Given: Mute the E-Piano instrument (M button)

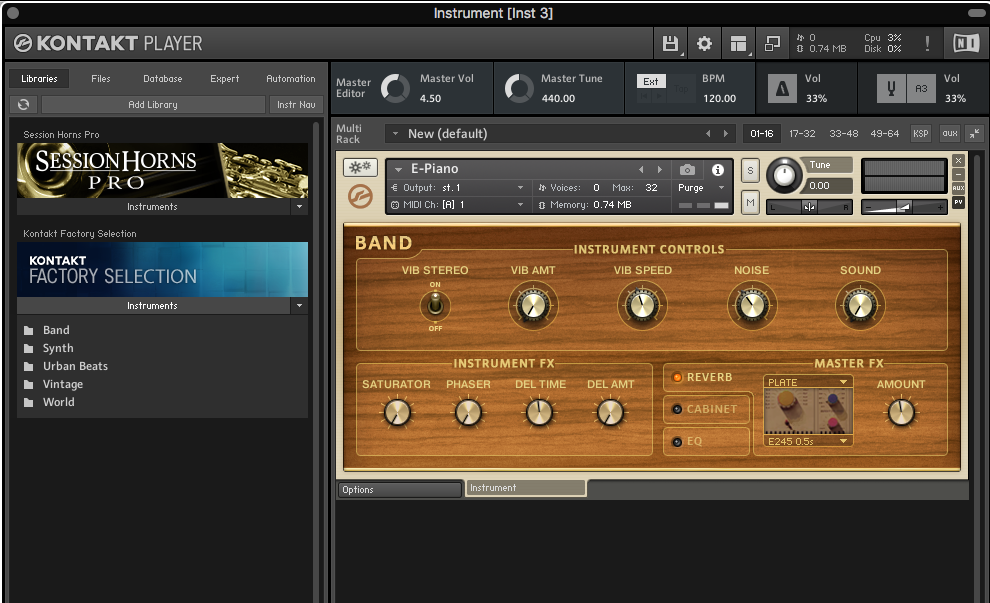Looking at the screenshot, I should click(750, 203).
